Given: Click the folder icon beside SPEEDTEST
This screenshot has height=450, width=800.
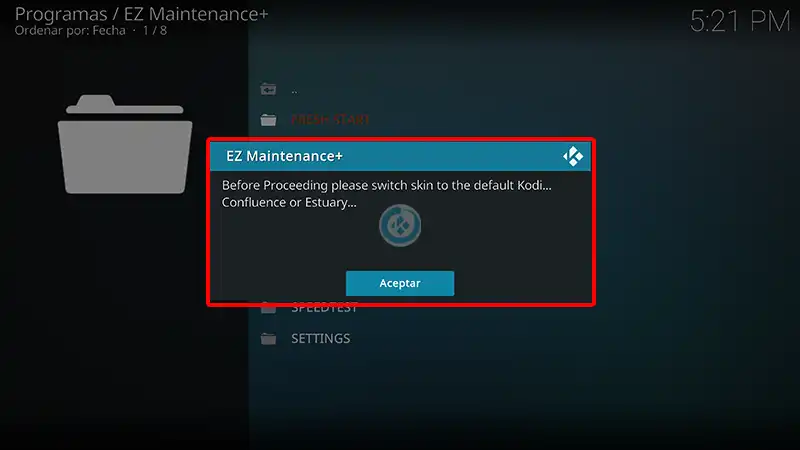Looking at the screenshot, I should pyautogui.click(x=268, y=309).
